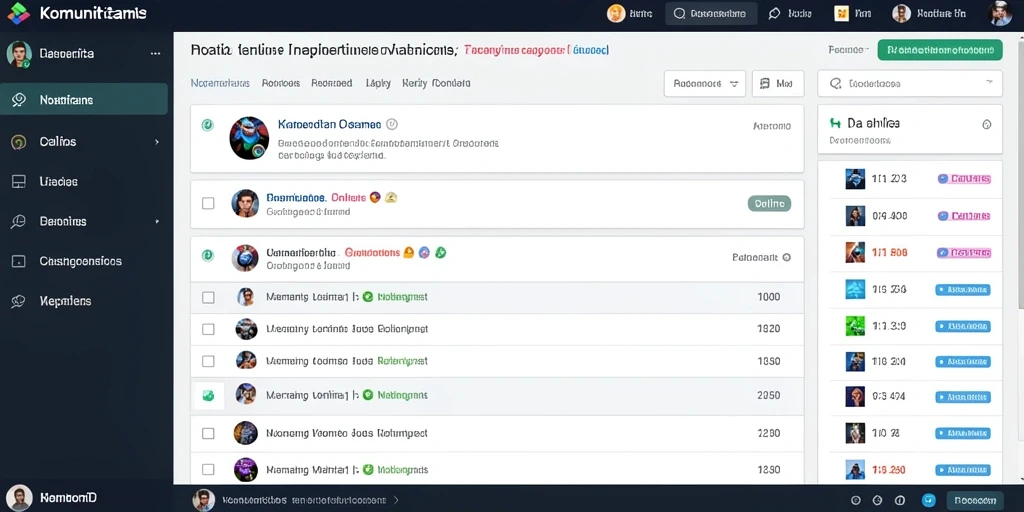The height and width of the screenshot is (512, 1024).
Task: Open the Raoaooort dropdown above the list
Action: pos(705,84)
